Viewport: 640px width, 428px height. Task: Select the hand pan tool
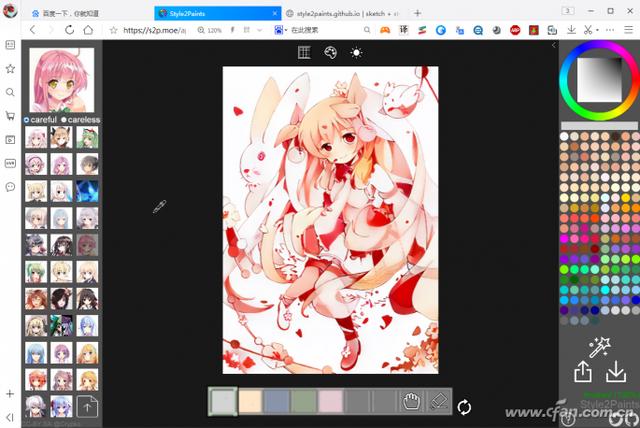411,401
